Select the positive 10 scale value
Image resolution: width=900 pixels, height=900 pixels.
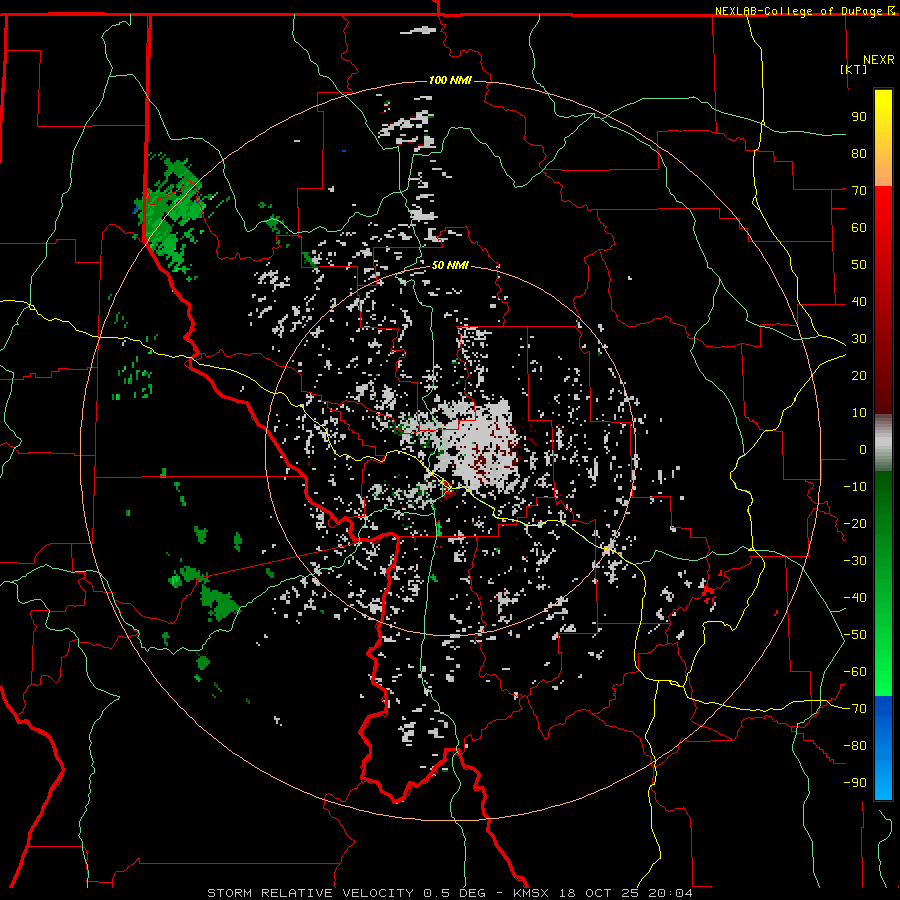tap(859, 413)
